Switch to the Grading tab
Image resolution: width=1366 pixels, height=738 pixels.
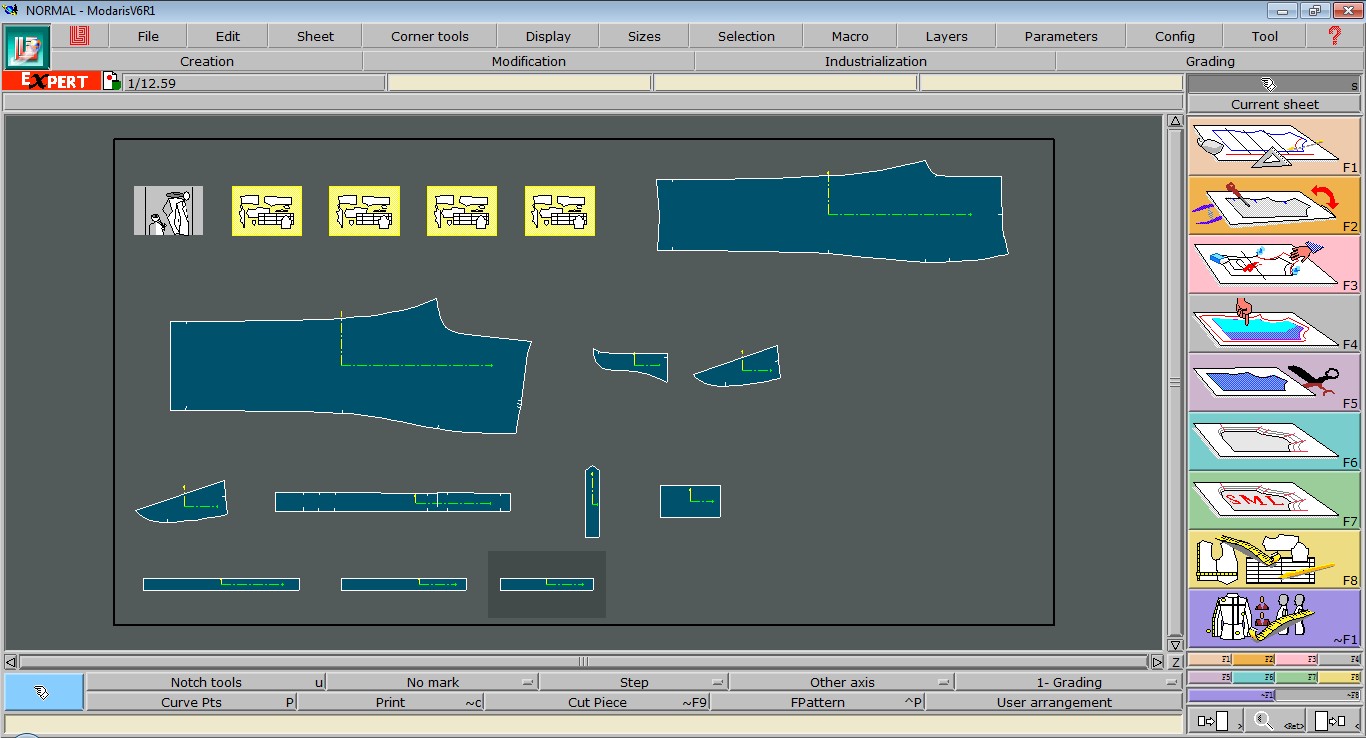click(1210, 61)
